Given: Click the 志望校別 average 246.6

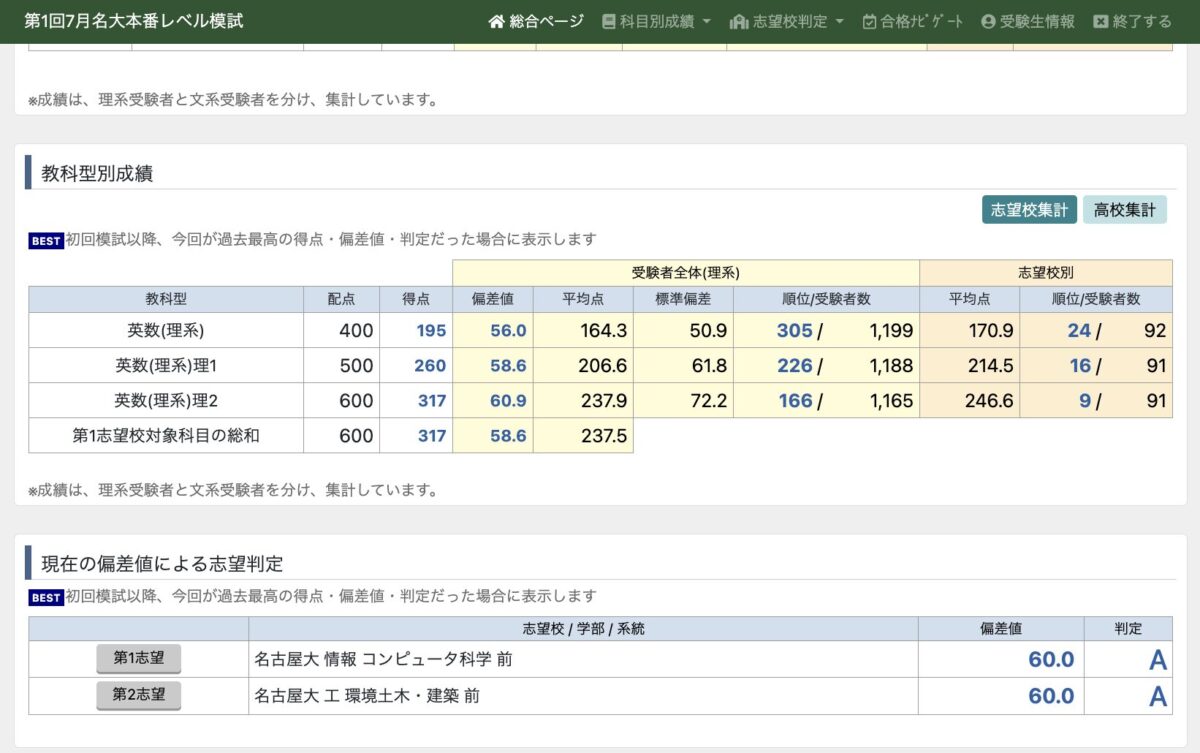Looking at the screenshot, I should tap(990, 401).
